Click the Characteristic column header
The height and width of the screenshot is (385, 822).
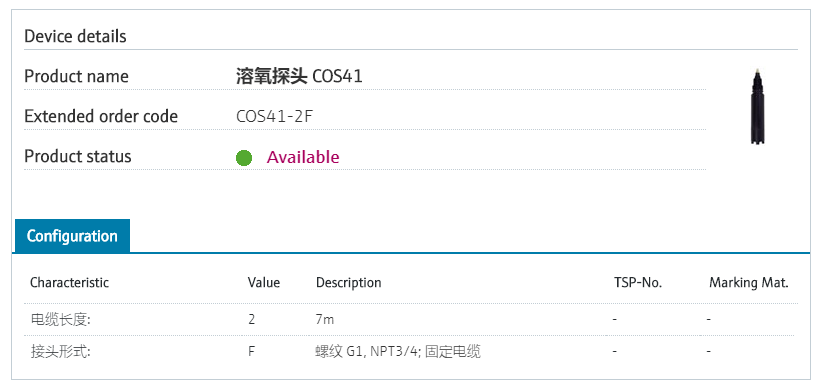[69, 283]
